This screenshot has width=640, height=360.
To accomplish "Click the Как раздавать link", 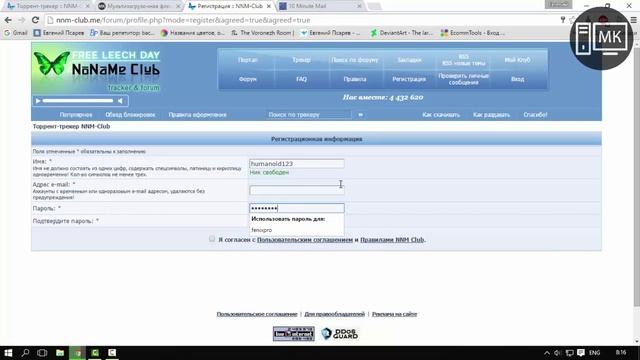I will [491, 115].
